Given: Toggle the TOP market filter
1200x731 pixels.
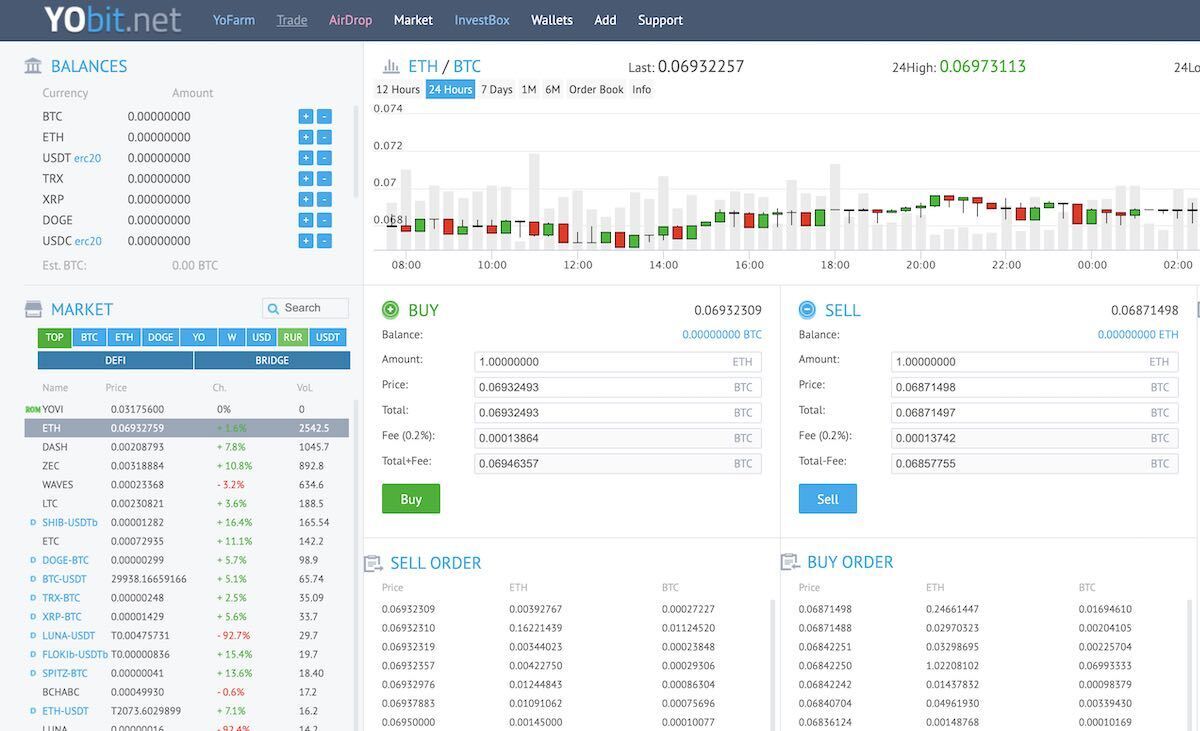Looking at the screenshot, I should tap(54, 337).
